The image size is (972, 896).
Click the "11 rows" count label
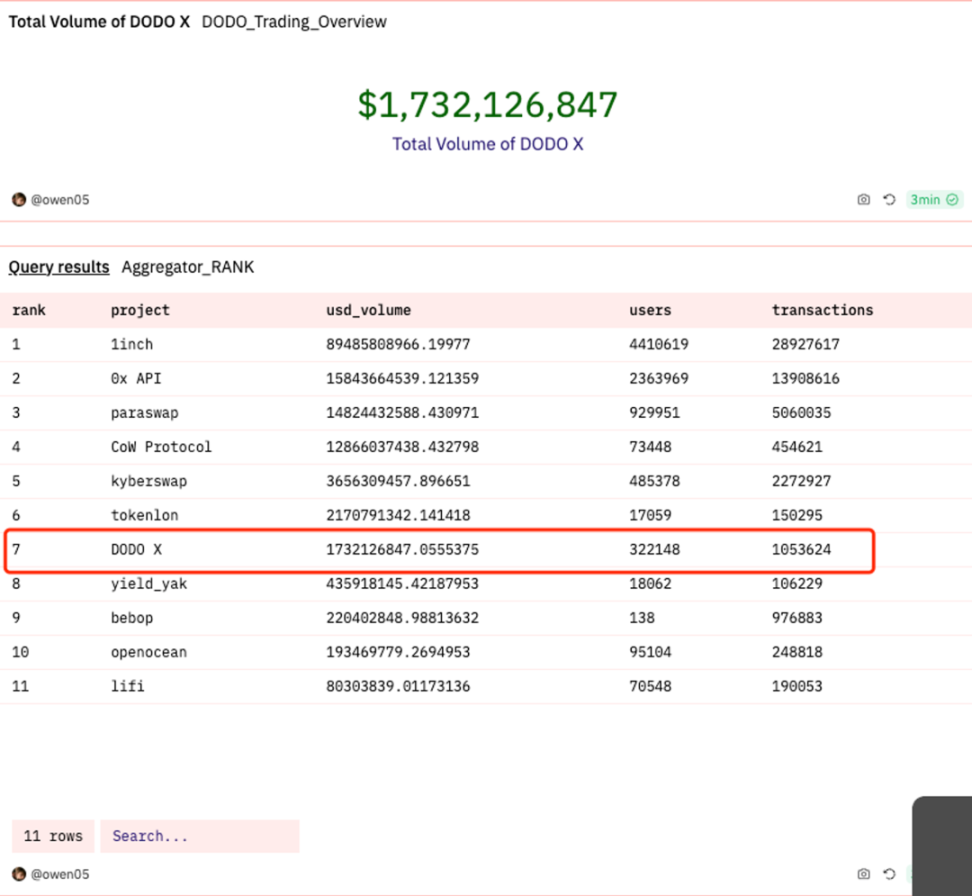(x=53, y=836)
